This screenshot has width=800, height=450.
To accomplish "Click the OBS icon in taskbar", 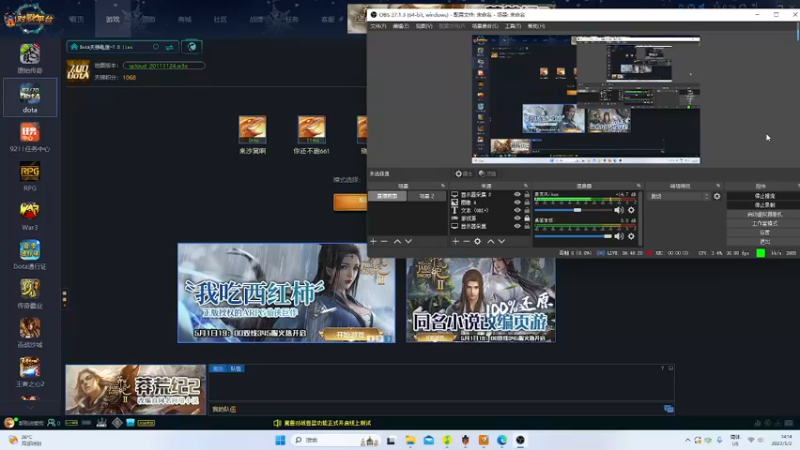I will [x=520, y=440].
